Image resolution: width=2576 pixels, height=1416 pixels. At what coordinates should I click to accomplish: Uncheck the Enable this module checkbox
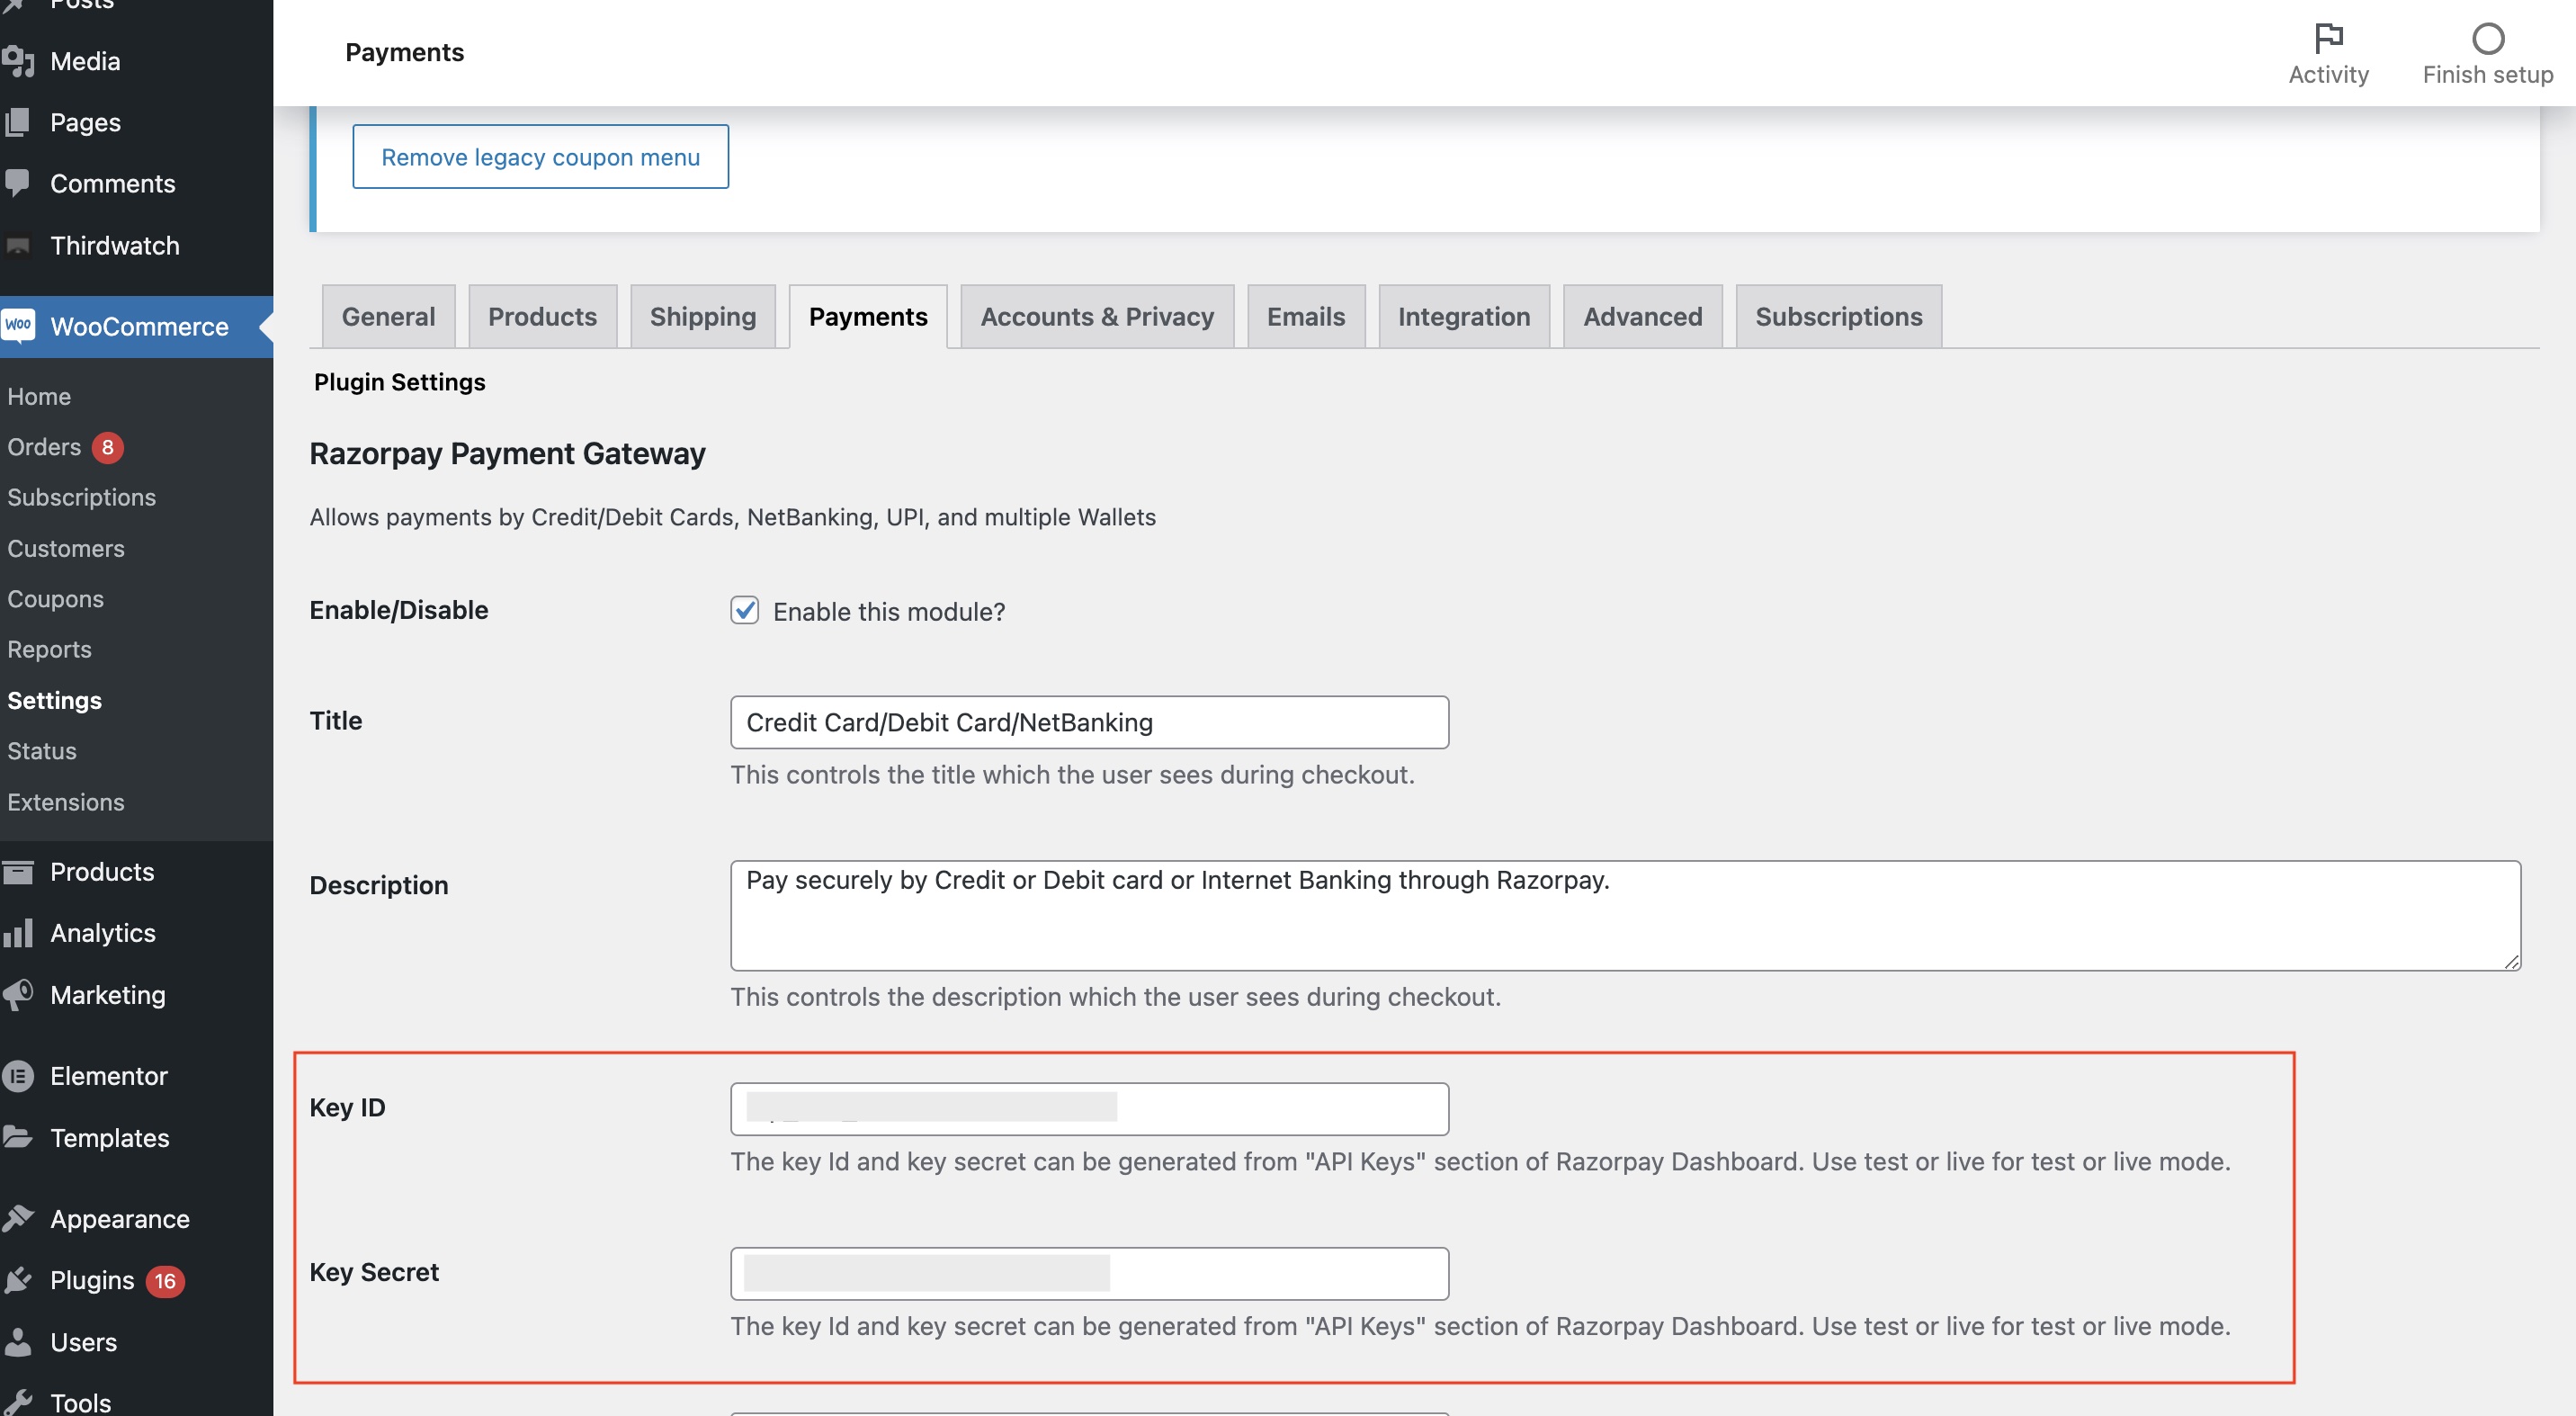pos(744,610)
